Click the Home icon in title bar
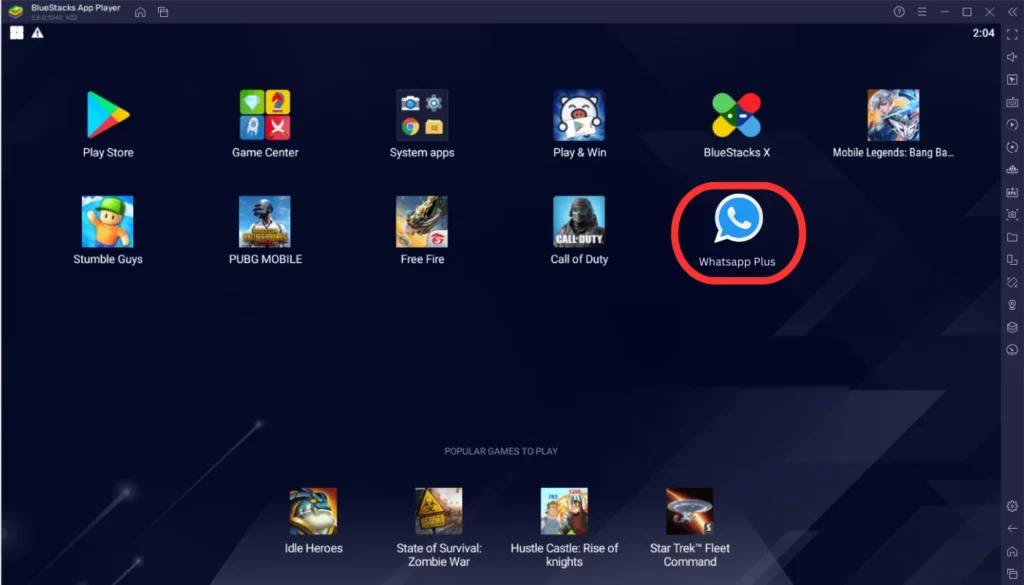The width and height of the screenshot is (1024, 585). pos(140,12)
